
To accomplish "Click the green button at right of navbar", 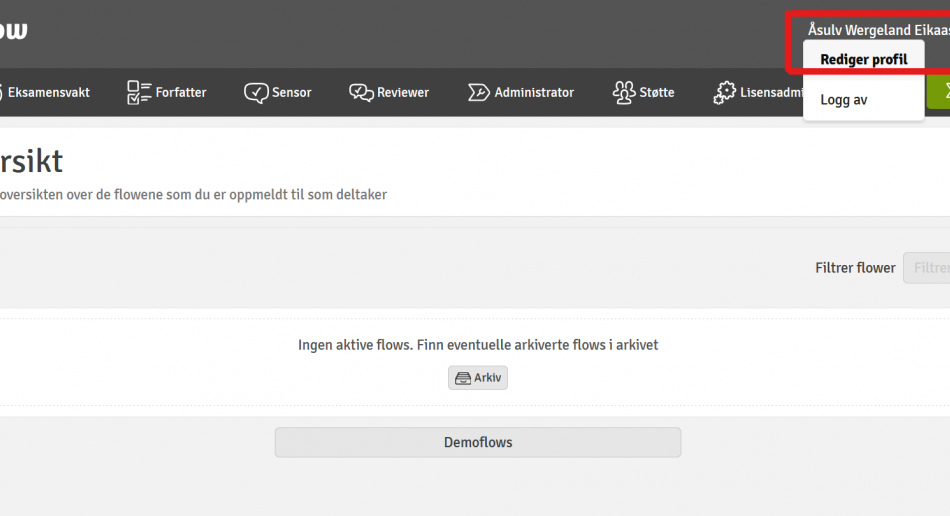I will (939, 92).
